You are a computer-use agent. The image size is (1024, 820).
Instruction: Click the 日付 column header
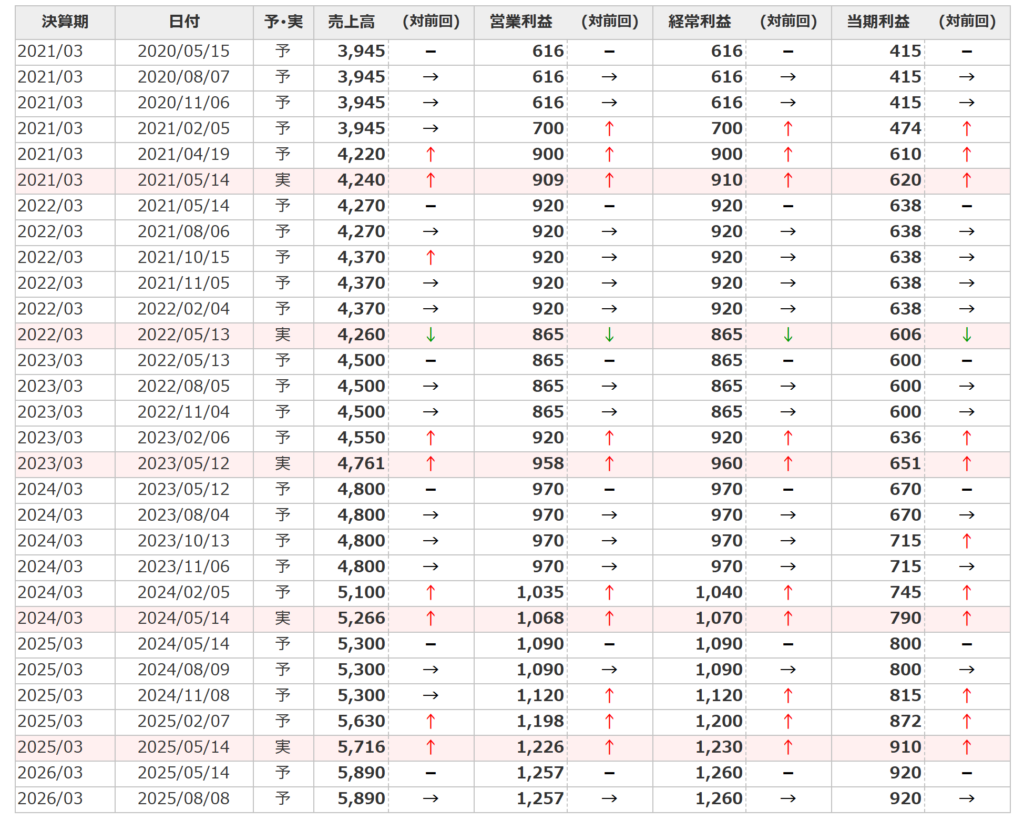click(x=183, y=22)
